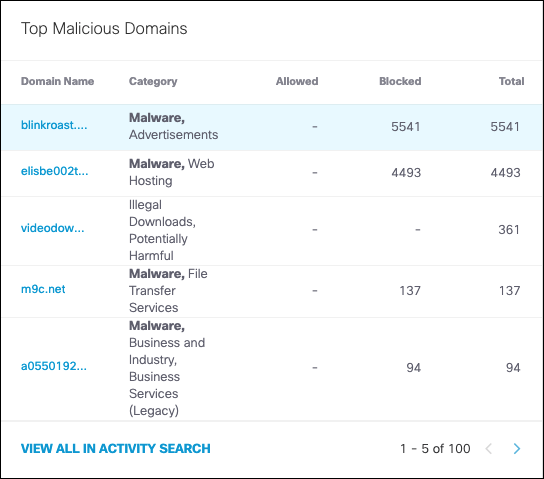Sort by Allowed column header
The height and width of the screenshot is (479, 544).
click(297, 81)
